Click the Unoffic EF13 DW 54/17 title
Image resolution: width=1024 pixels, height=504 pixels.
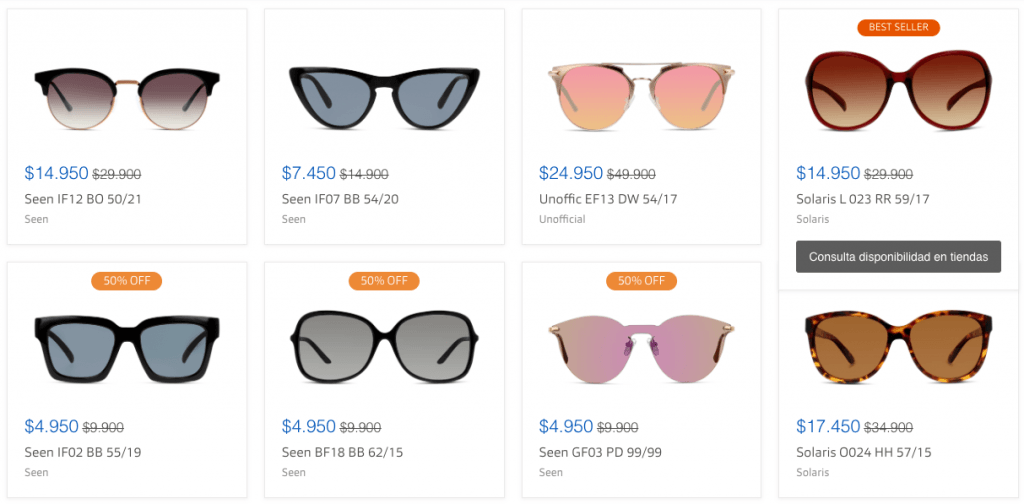608,199
